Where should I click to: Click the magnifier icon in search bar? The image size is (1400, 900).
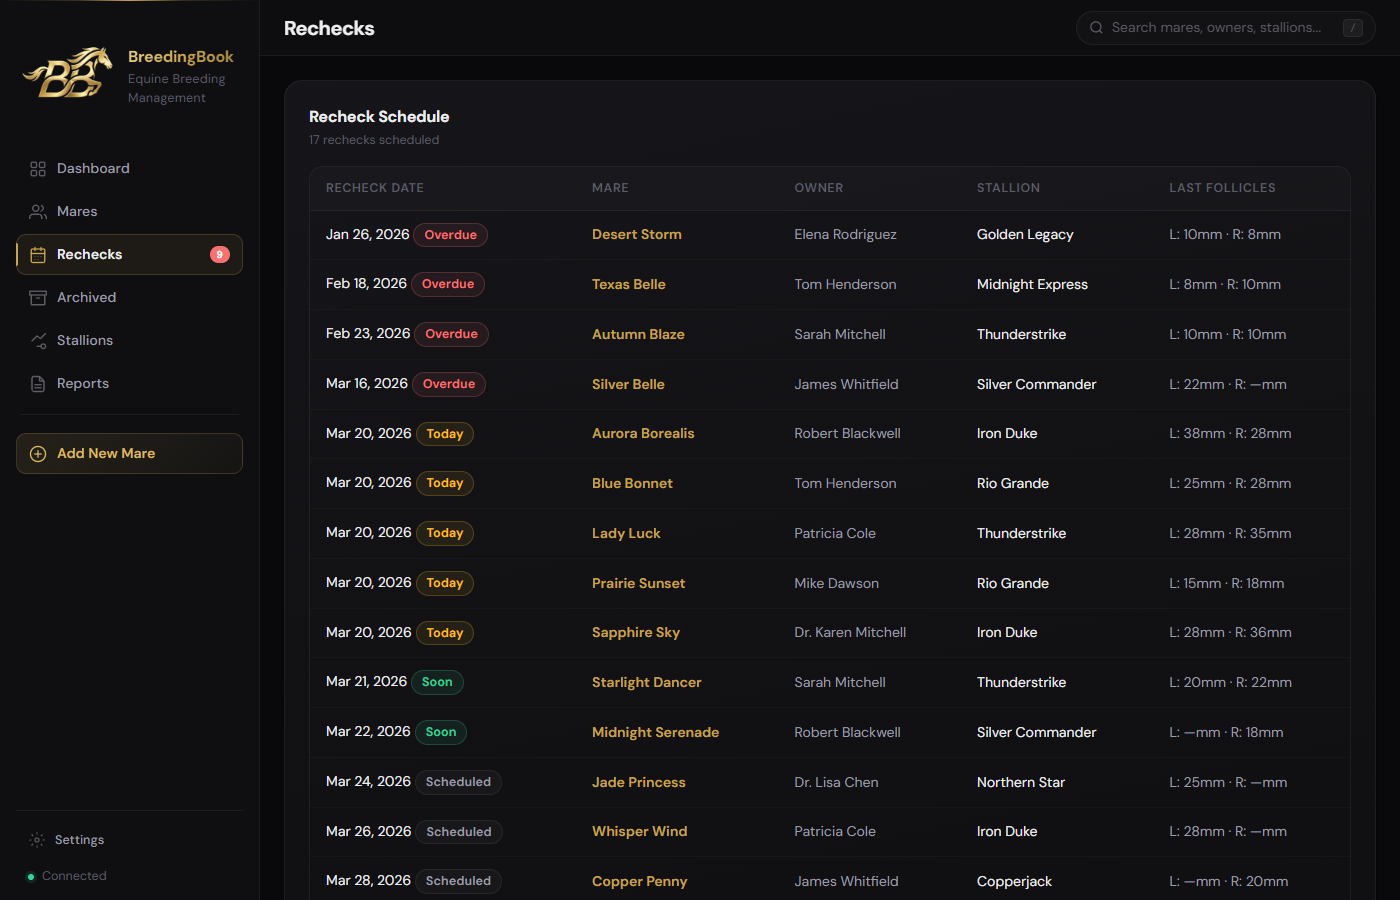point(1097,28)
